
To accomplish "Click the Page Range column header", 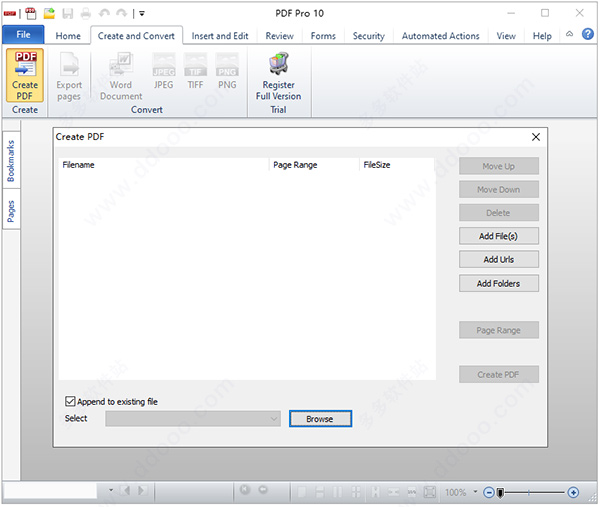I will point(314,165).
